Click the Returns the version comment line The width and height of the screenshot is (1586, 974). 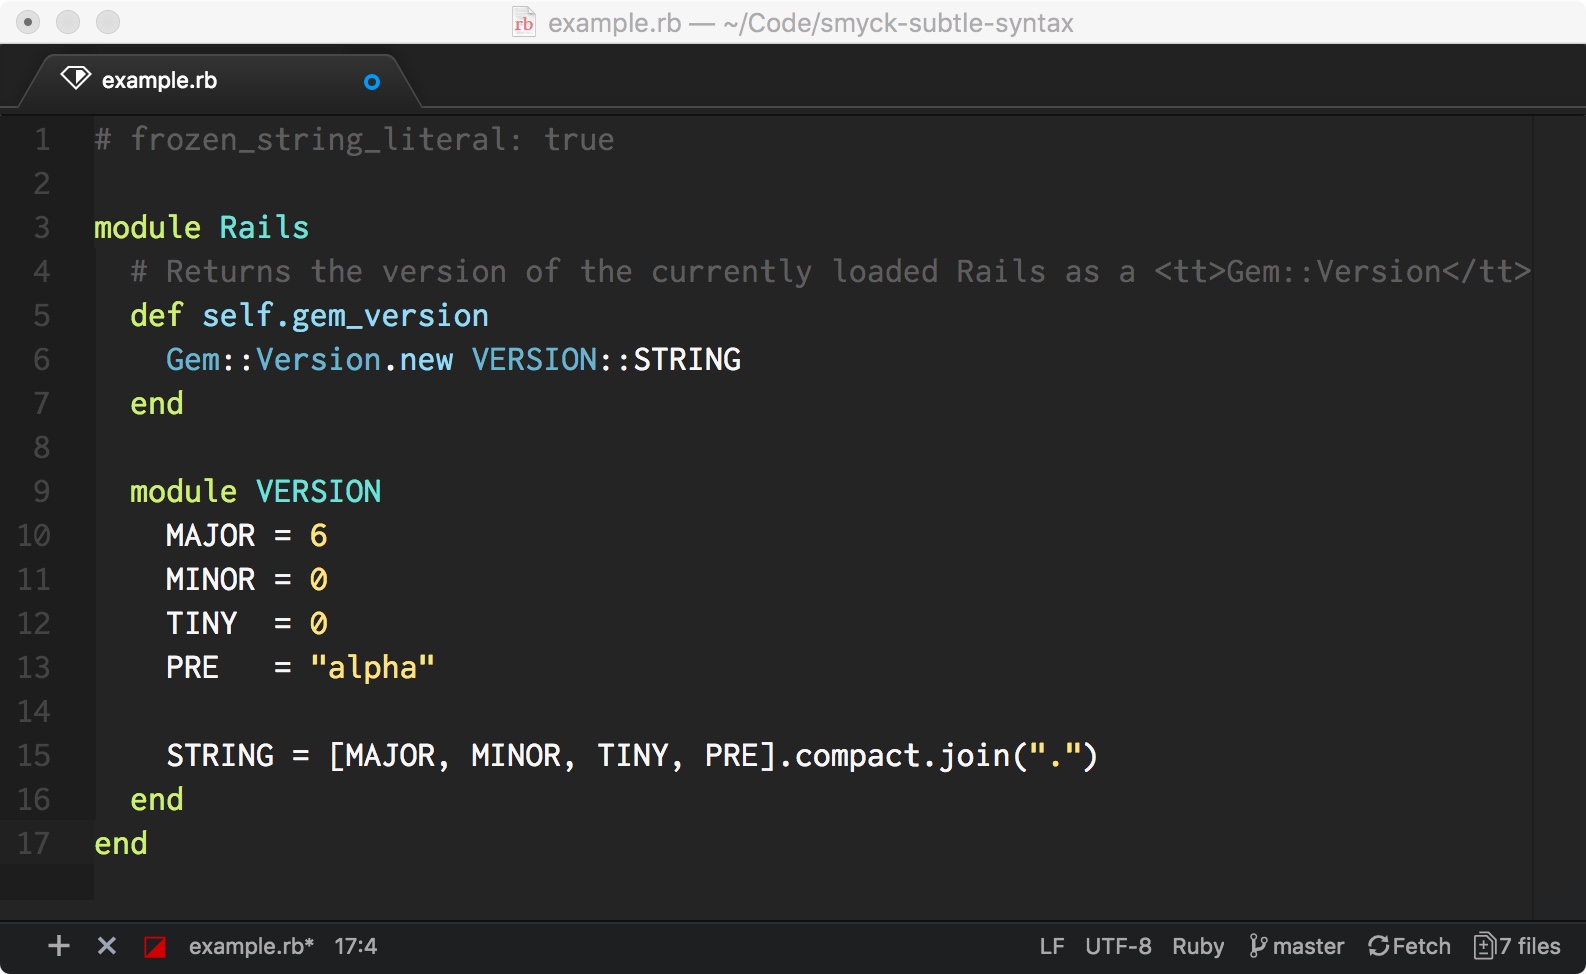click(830, 271)
